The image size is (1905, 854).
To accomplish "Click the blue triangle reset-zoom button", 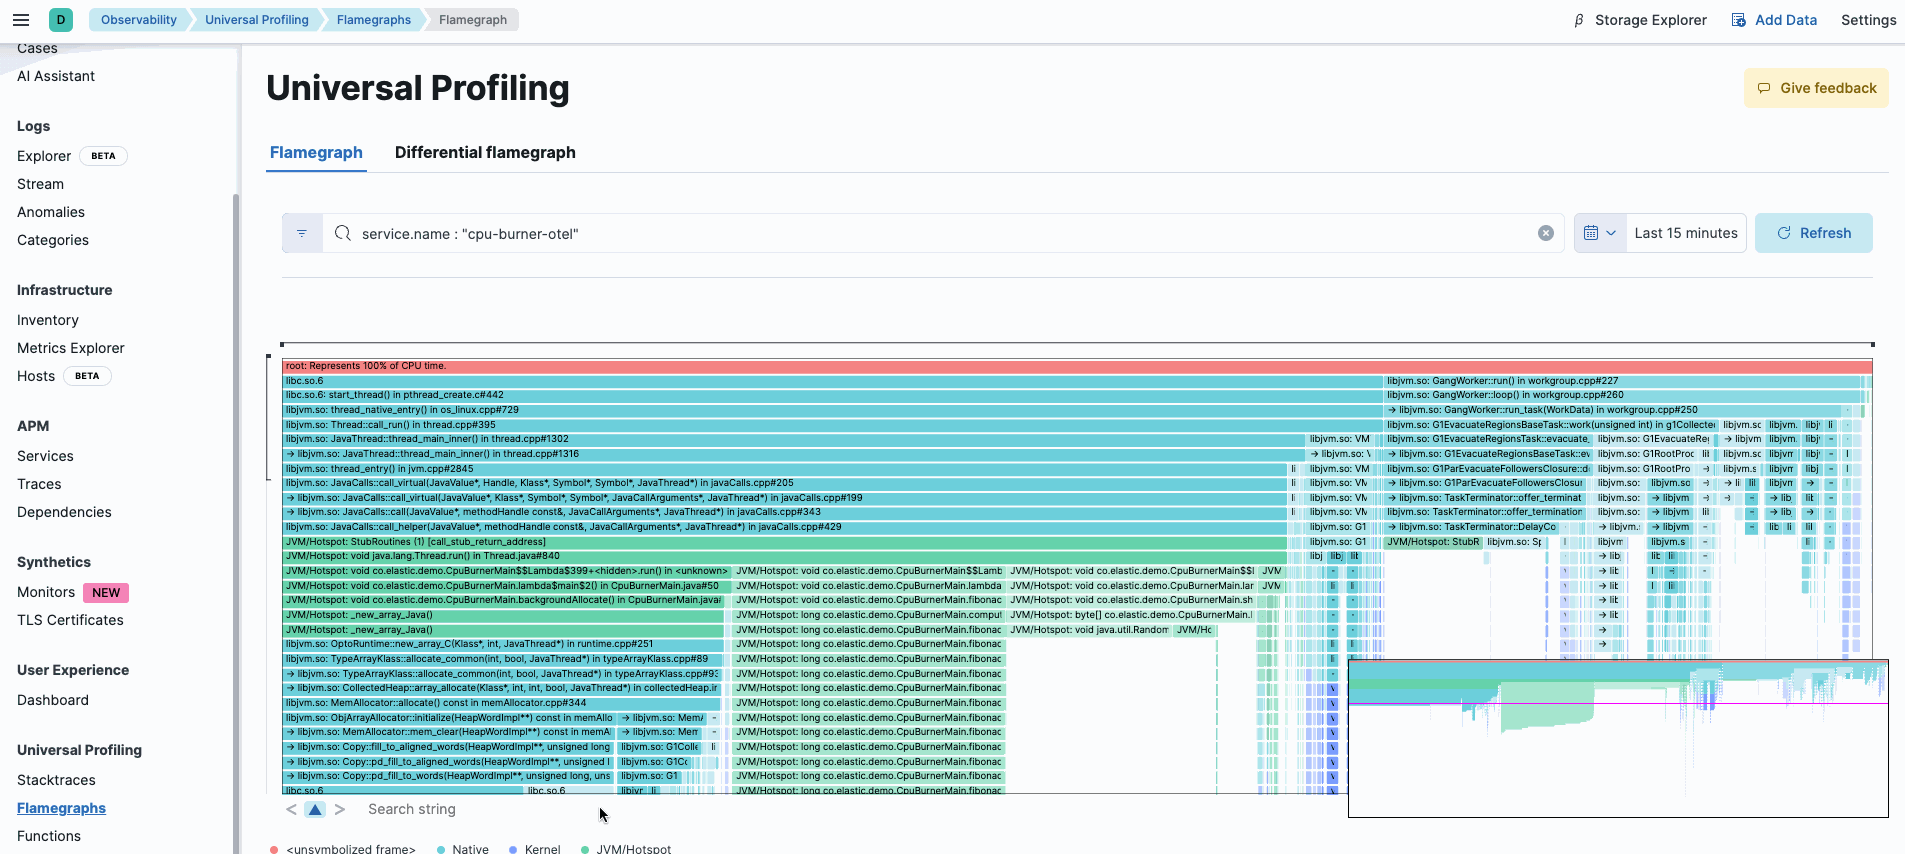I will [315, 809].
